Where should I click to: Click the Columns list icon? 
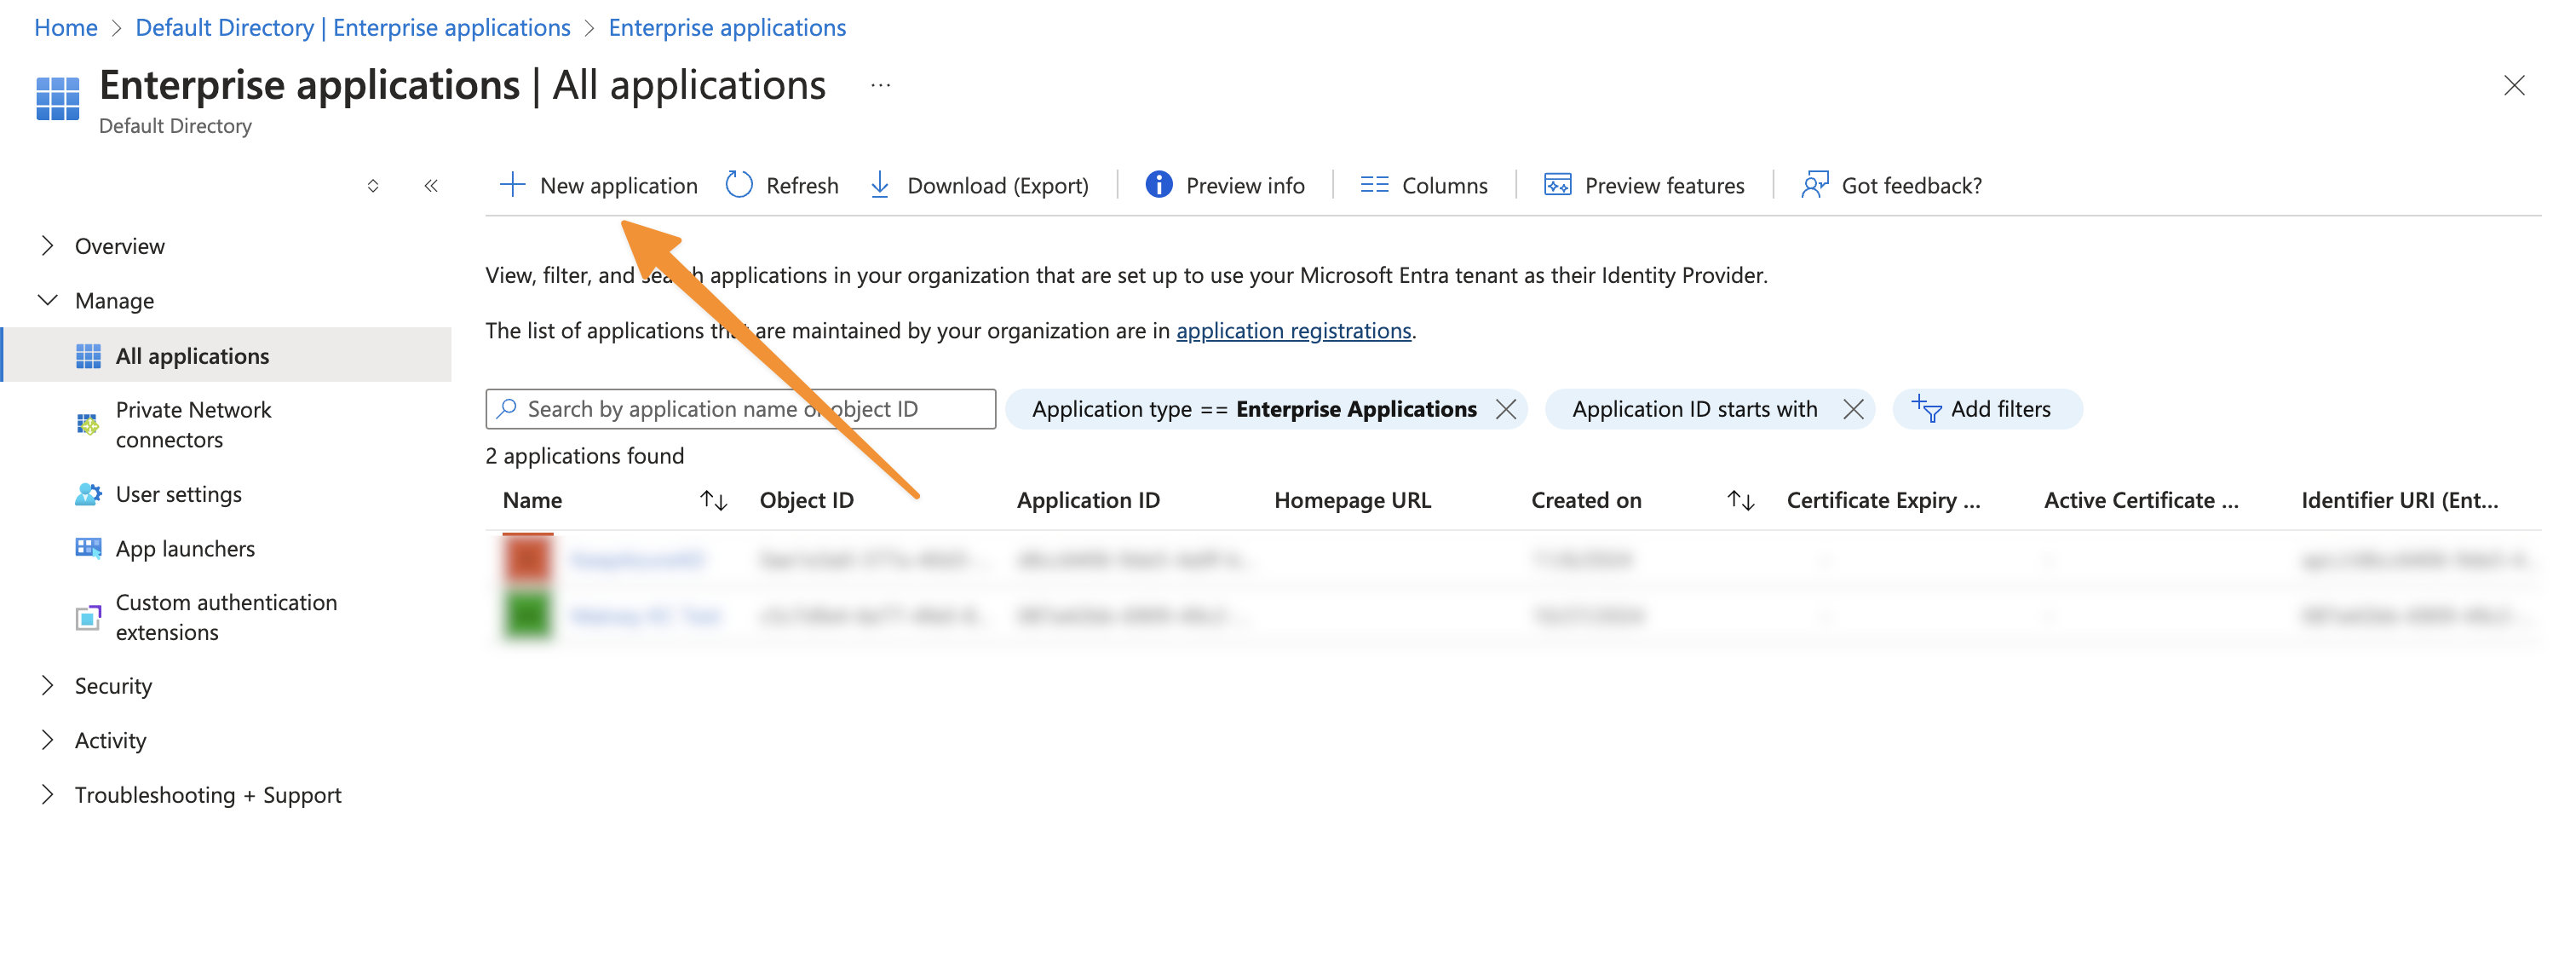coord(1374,185)
